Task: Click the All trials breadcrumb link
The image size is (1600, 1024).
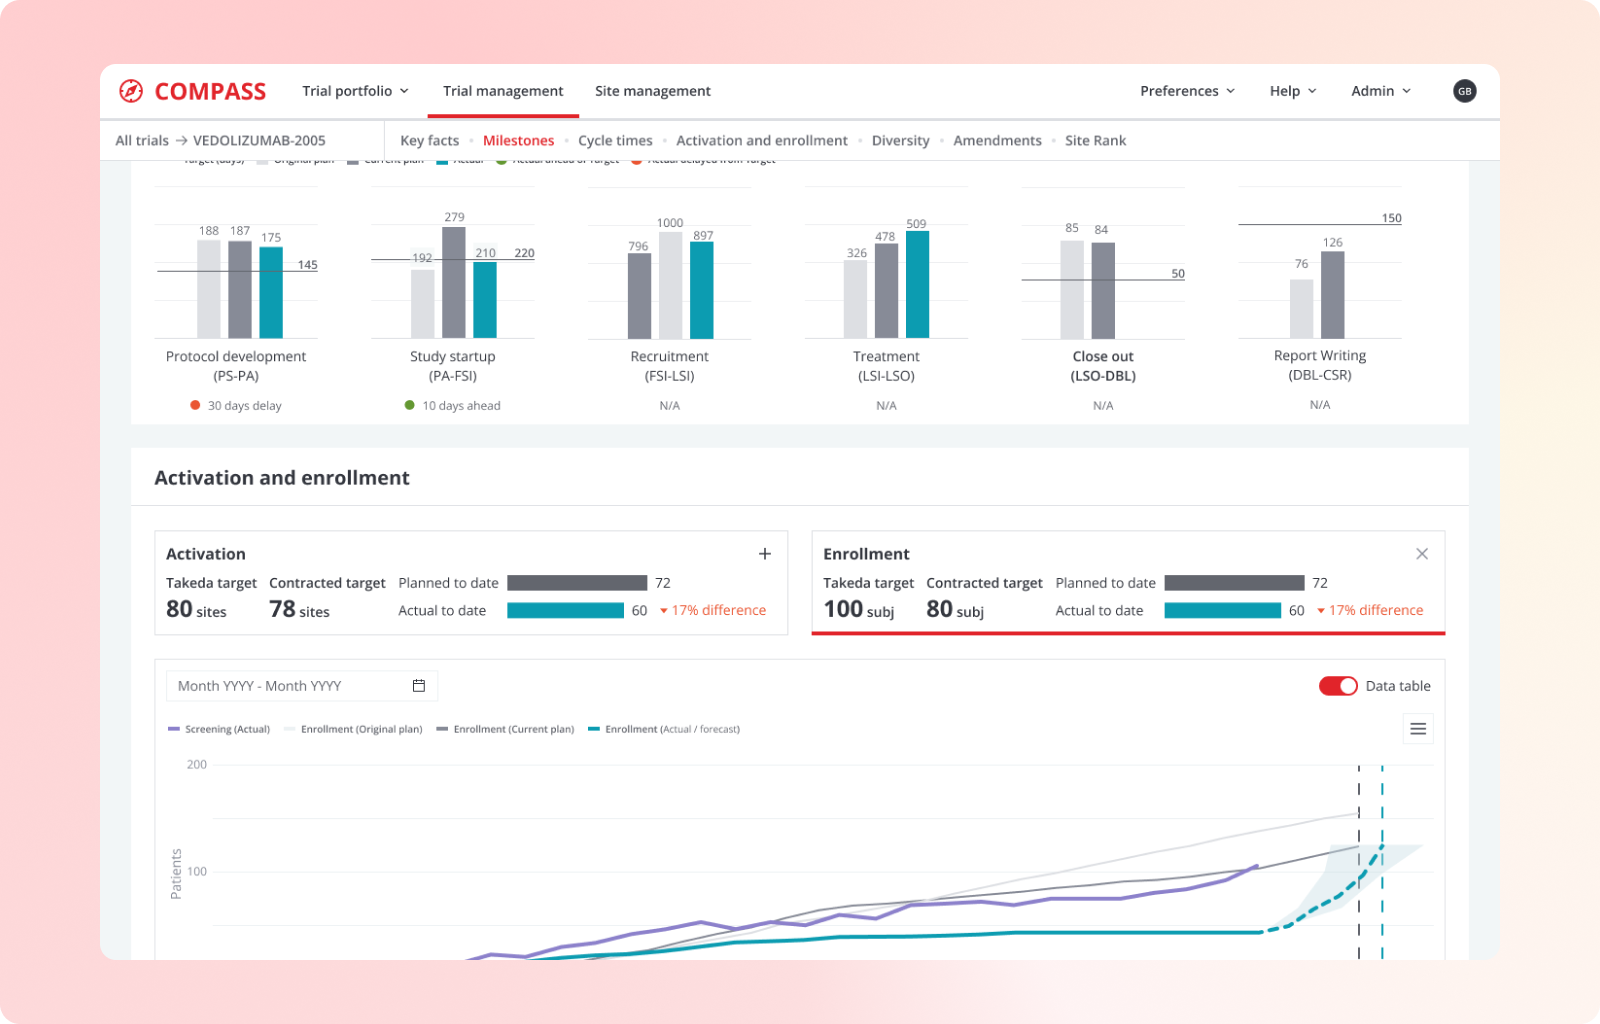Action: point(141,140)
